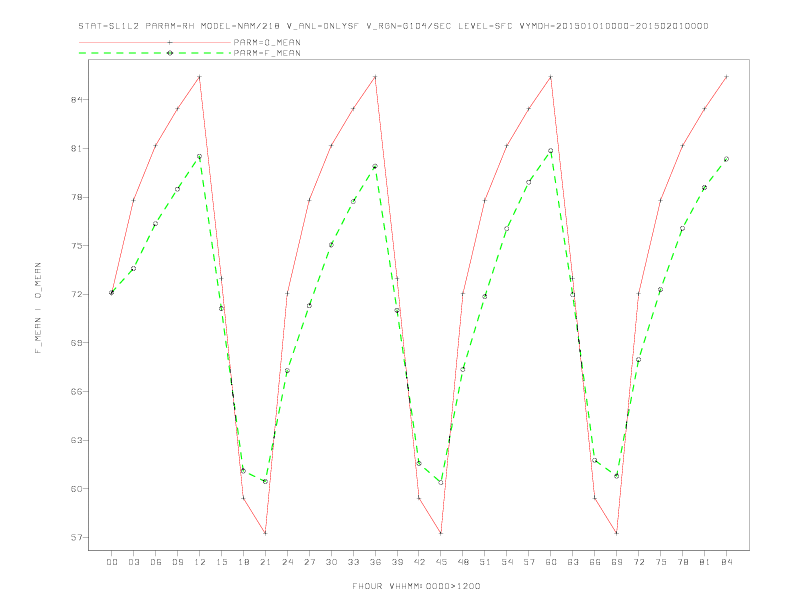Click x-axis tick label 81

click(x=705, y=562)
